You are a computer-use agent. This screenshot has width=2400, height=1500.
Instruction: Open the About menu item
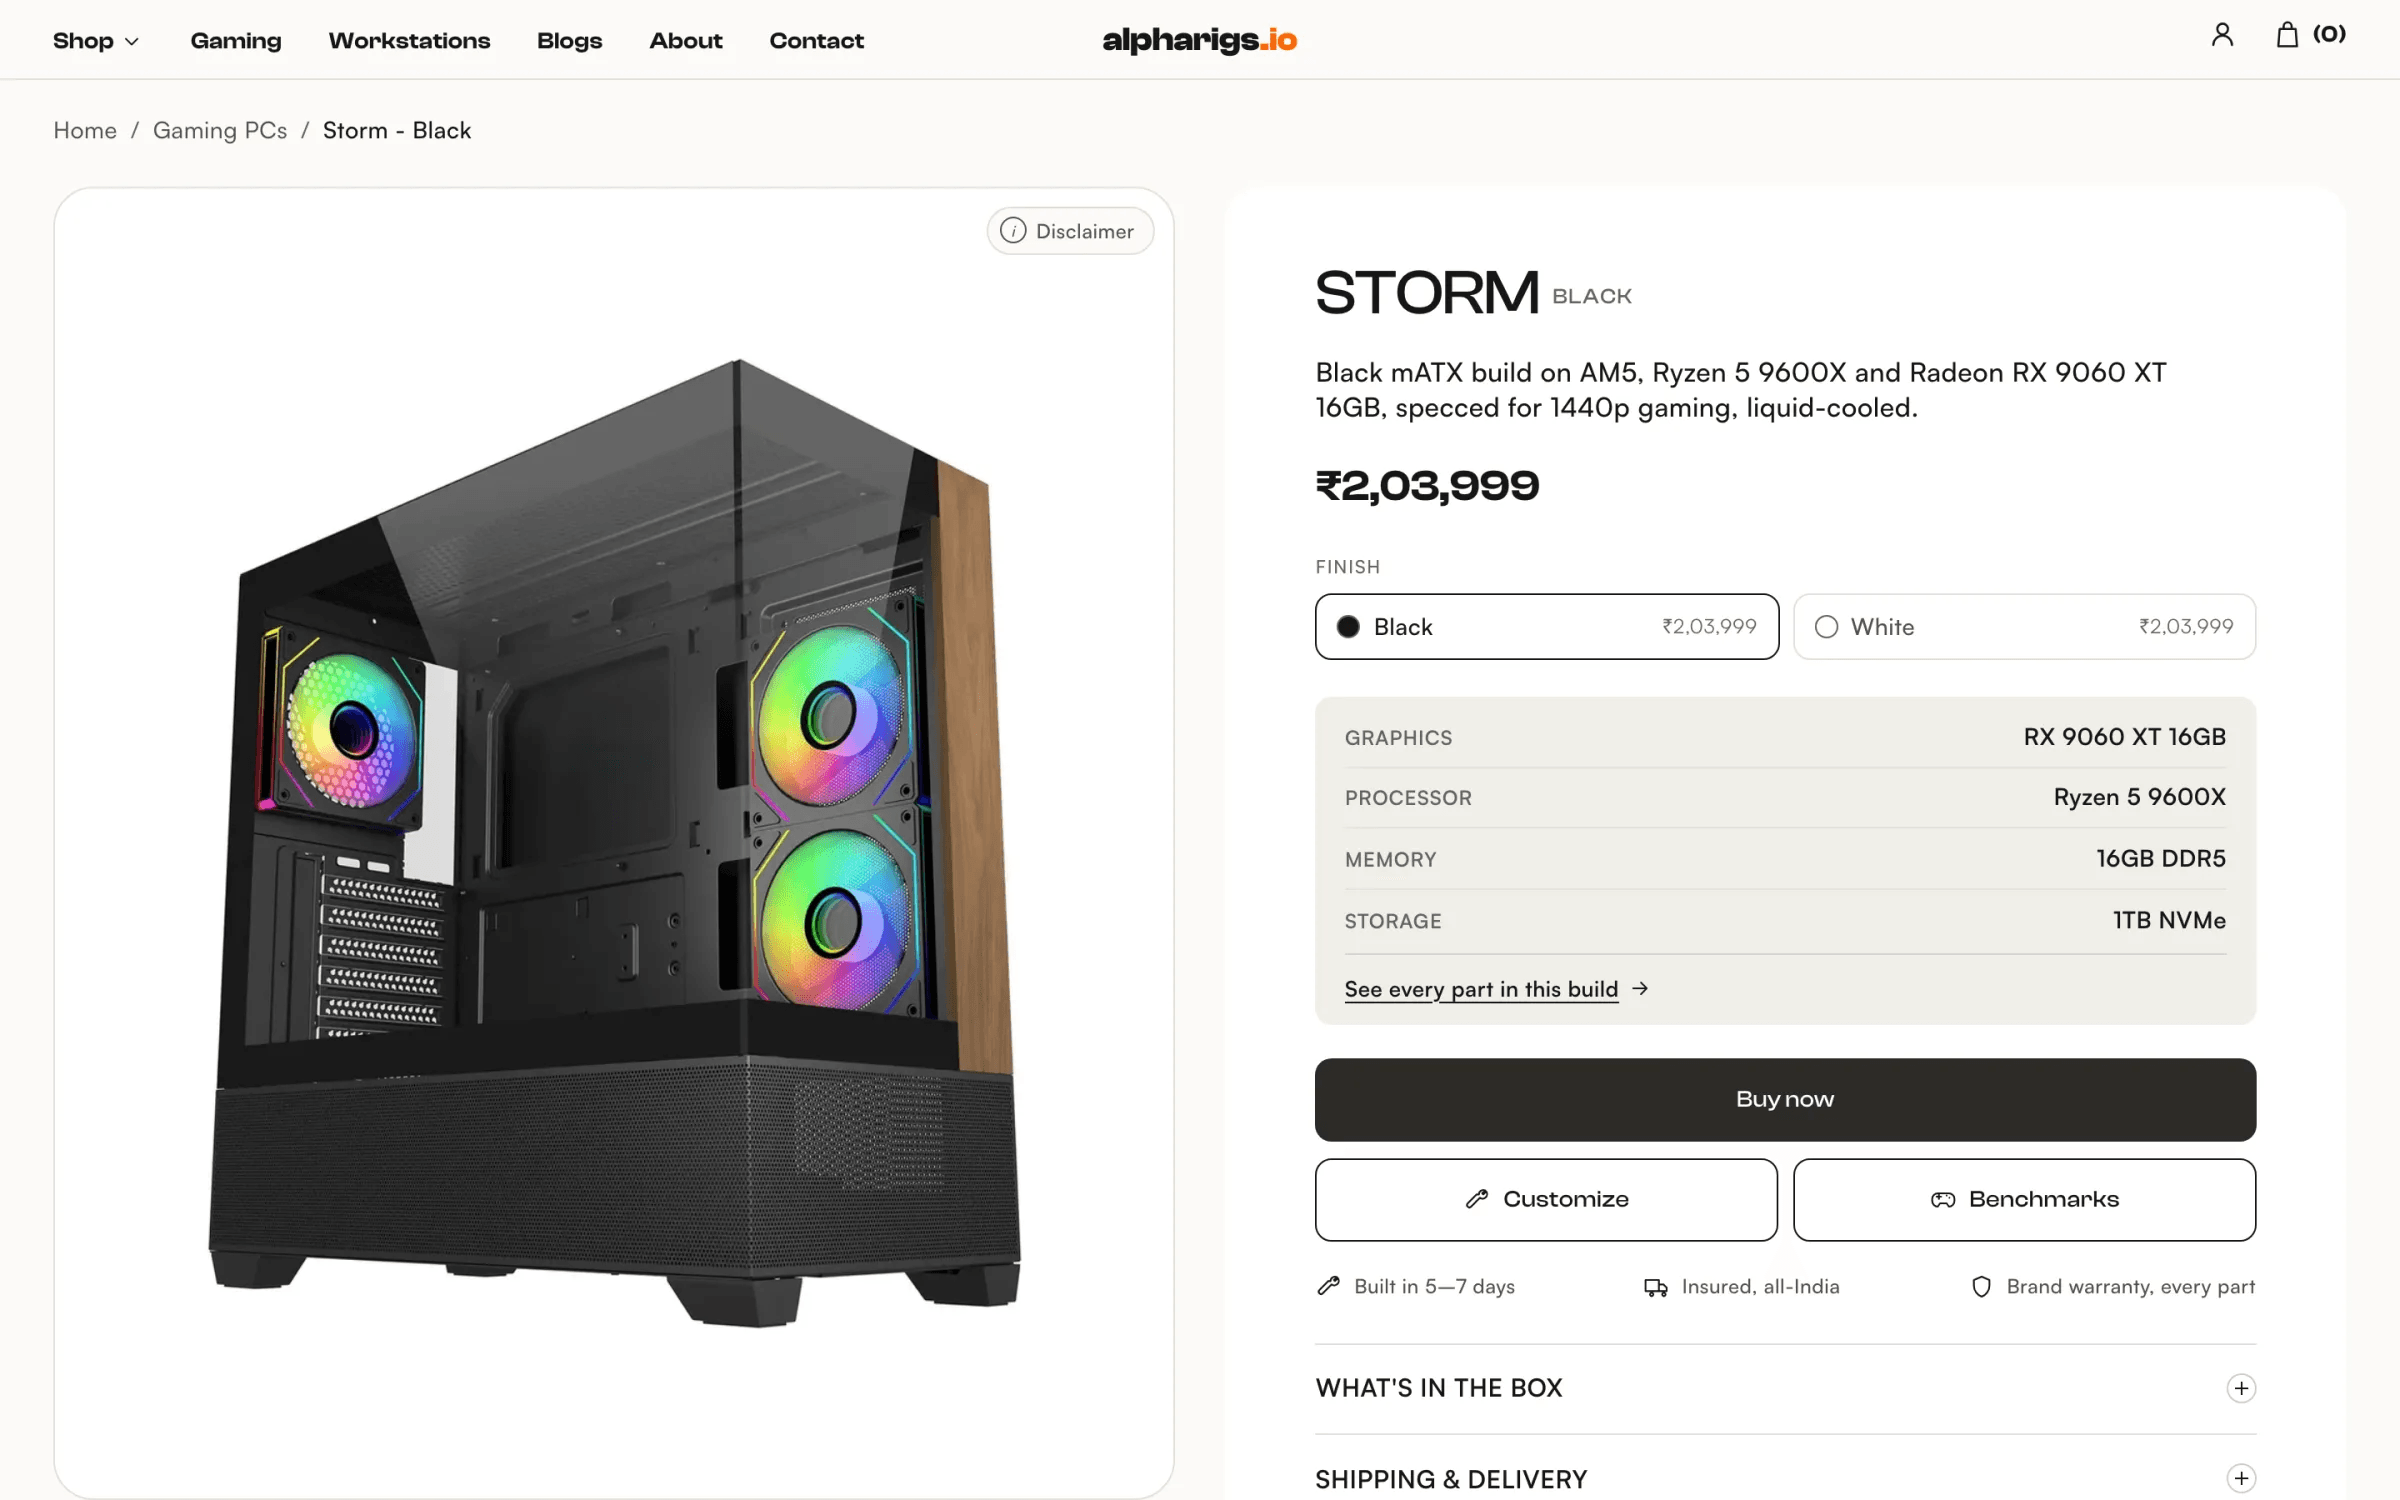[685, 41]
